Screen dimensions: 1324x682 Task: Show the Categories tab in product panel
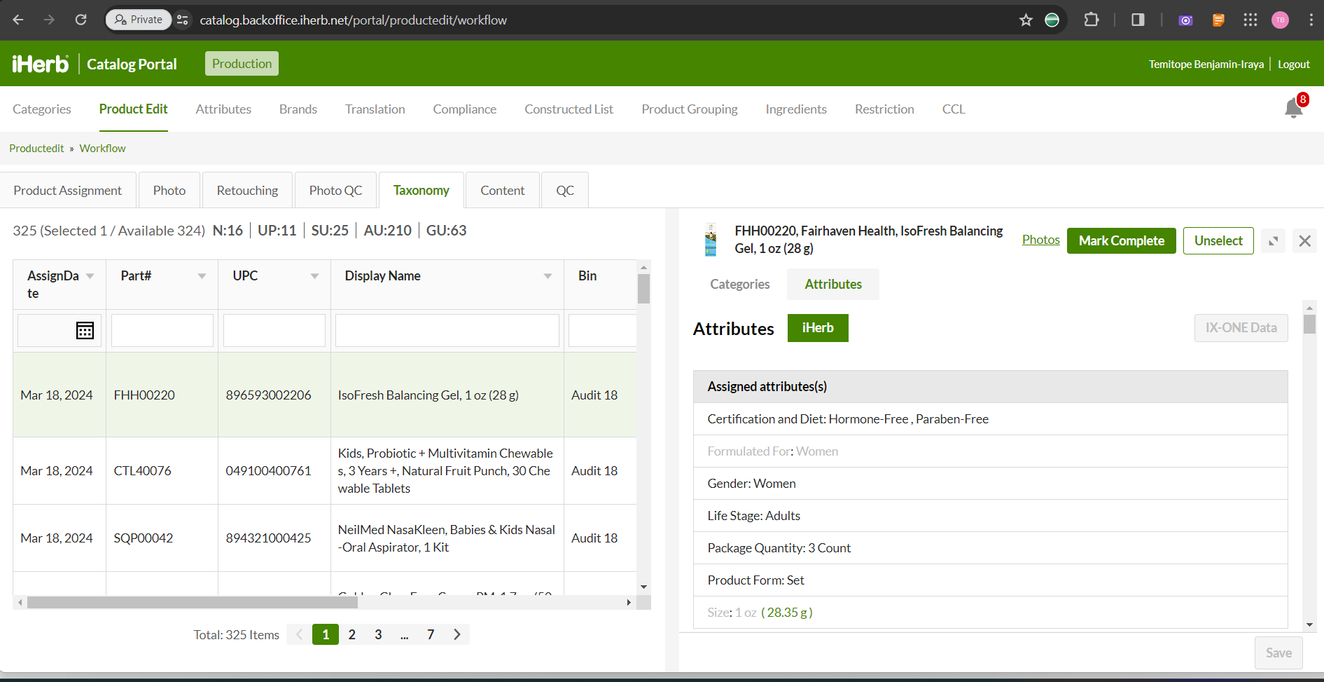coord(740,284)
